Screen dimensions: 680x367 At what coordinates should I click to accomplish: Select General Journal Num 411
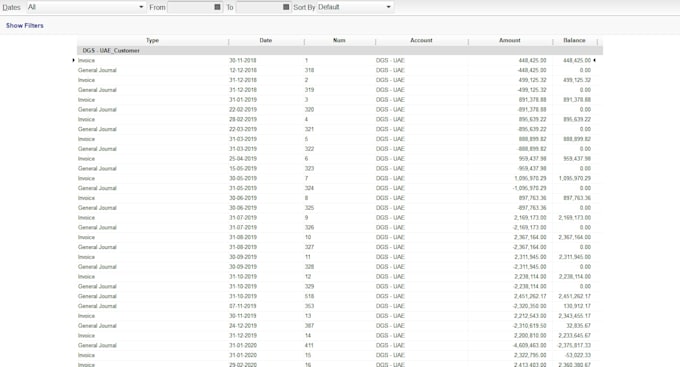coord(309,345)
